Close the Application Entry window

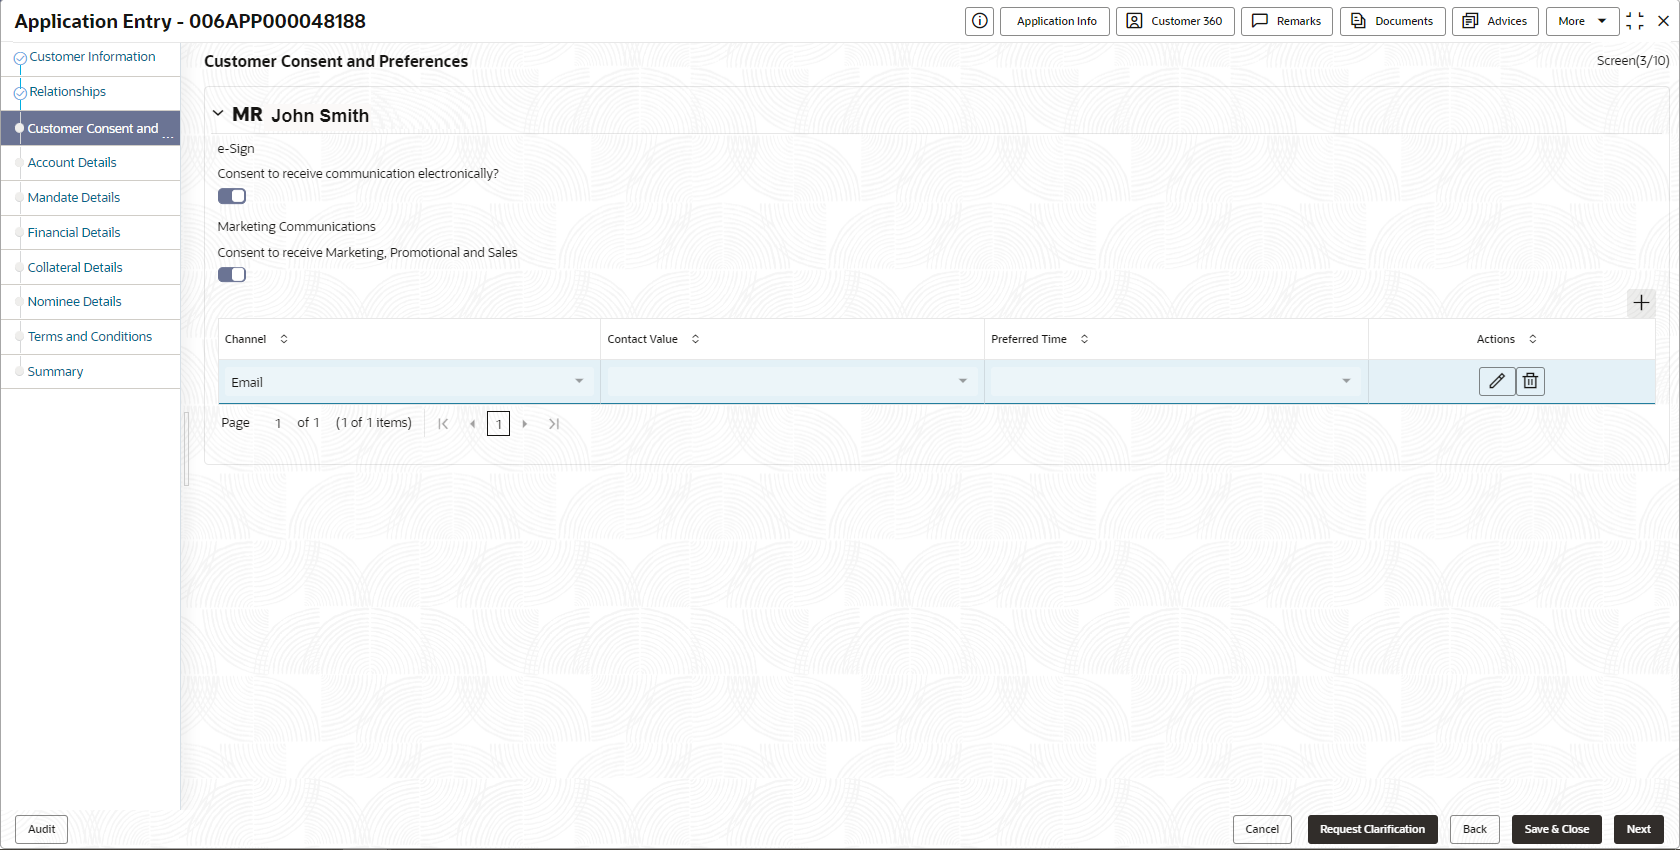point(1663,21)
